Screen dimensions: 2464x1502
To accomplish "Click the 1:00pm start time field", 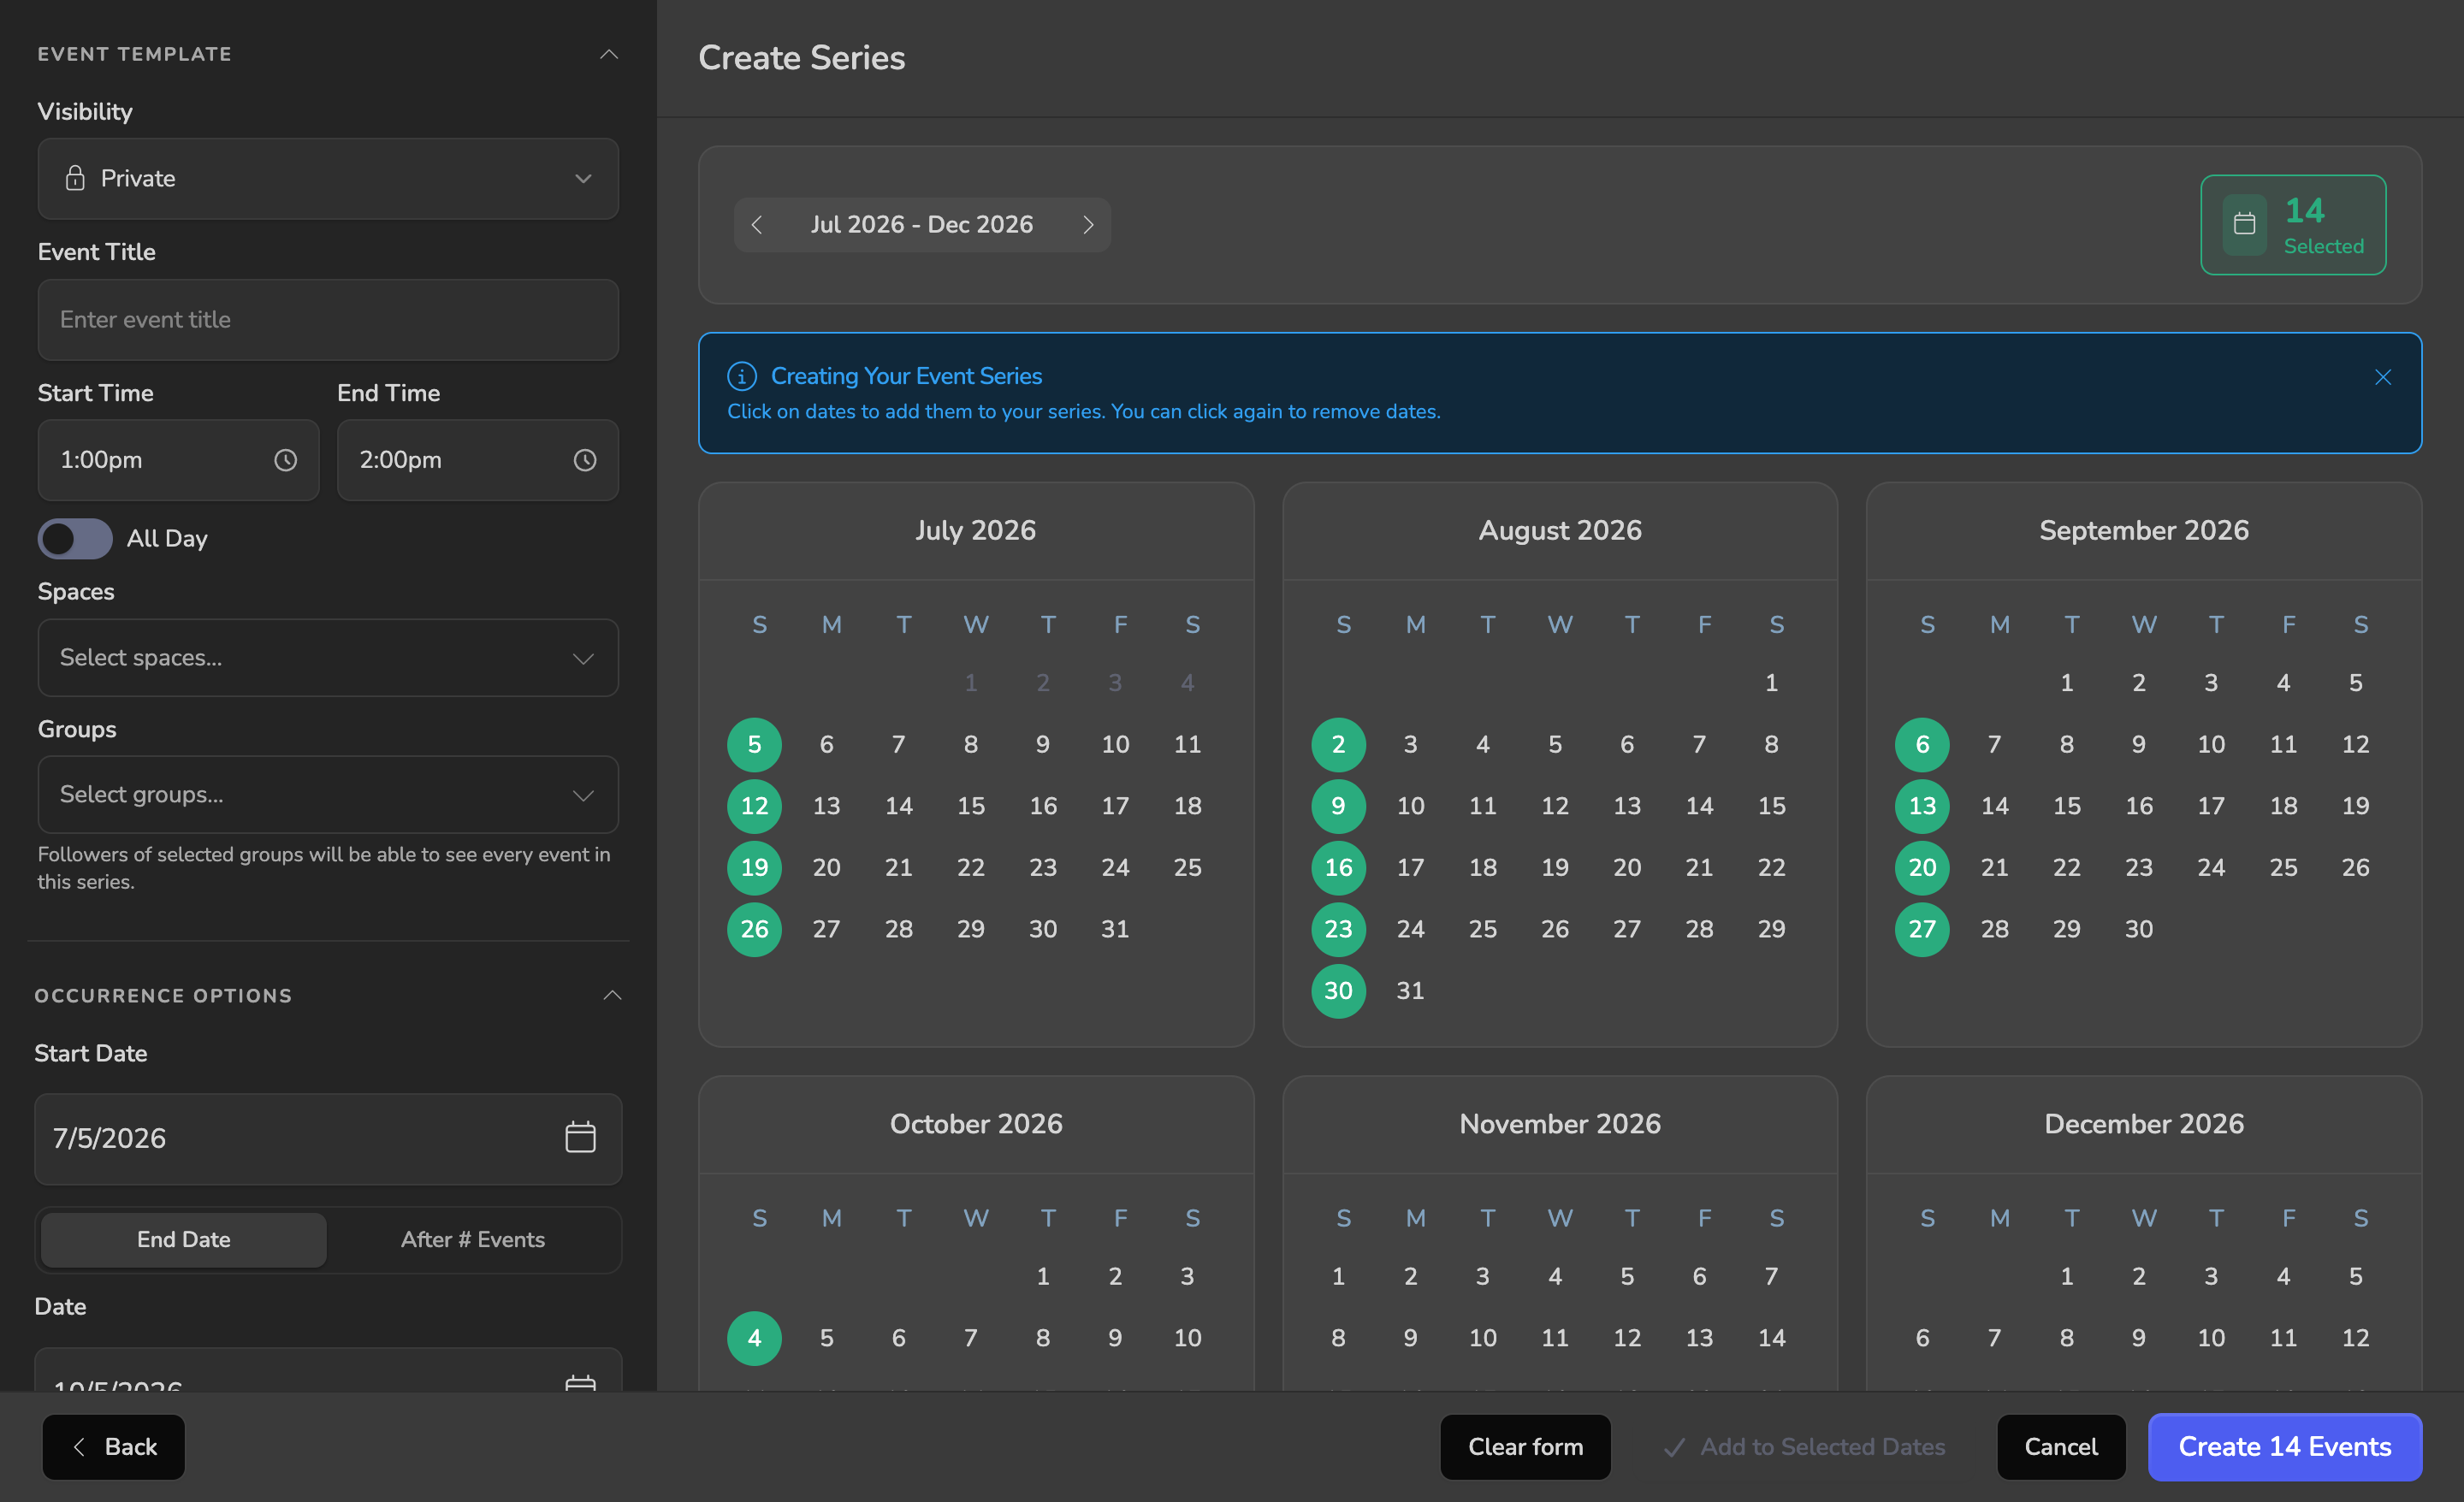I will tap(178, 460).
